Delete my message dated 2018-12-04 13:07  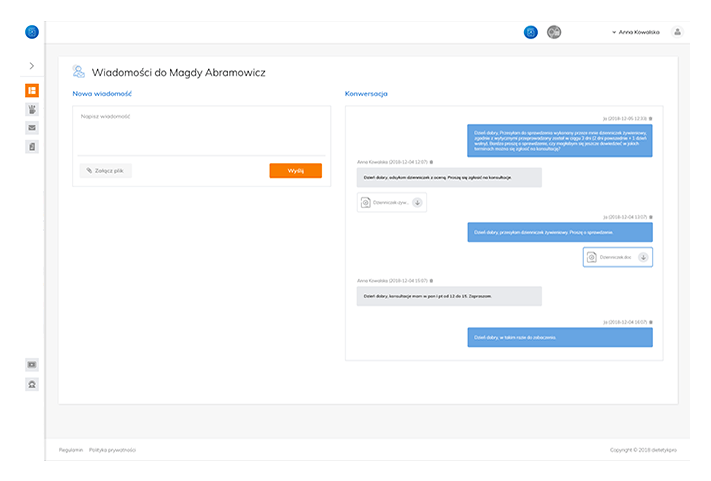pos(651,217)
